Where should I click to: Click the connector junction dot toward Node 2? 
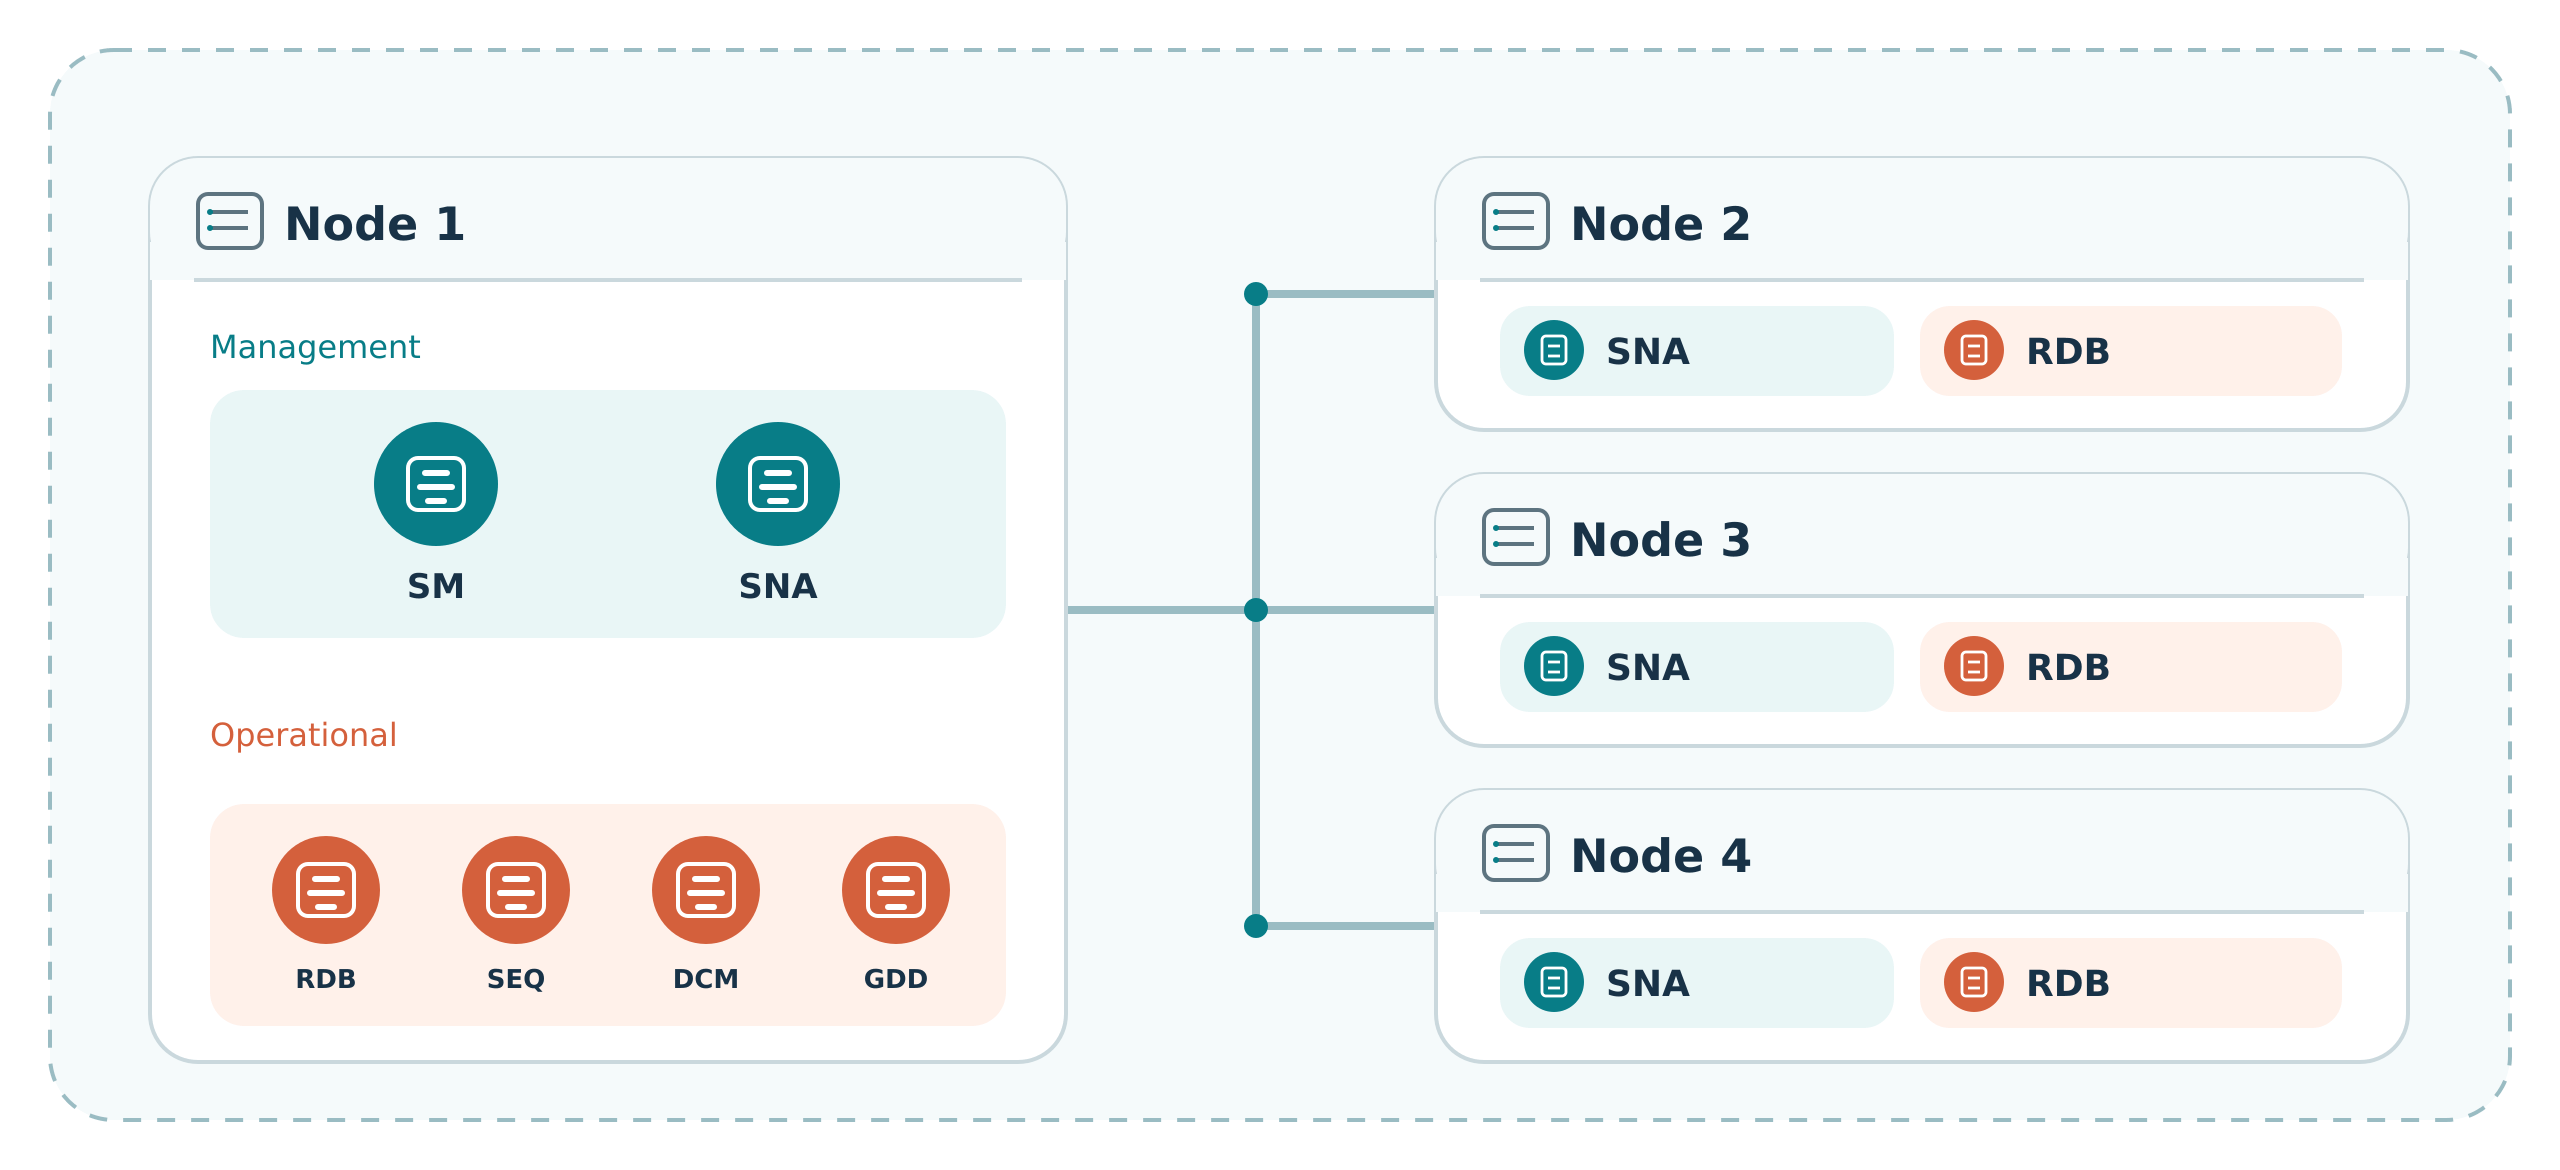point(1256,294)
